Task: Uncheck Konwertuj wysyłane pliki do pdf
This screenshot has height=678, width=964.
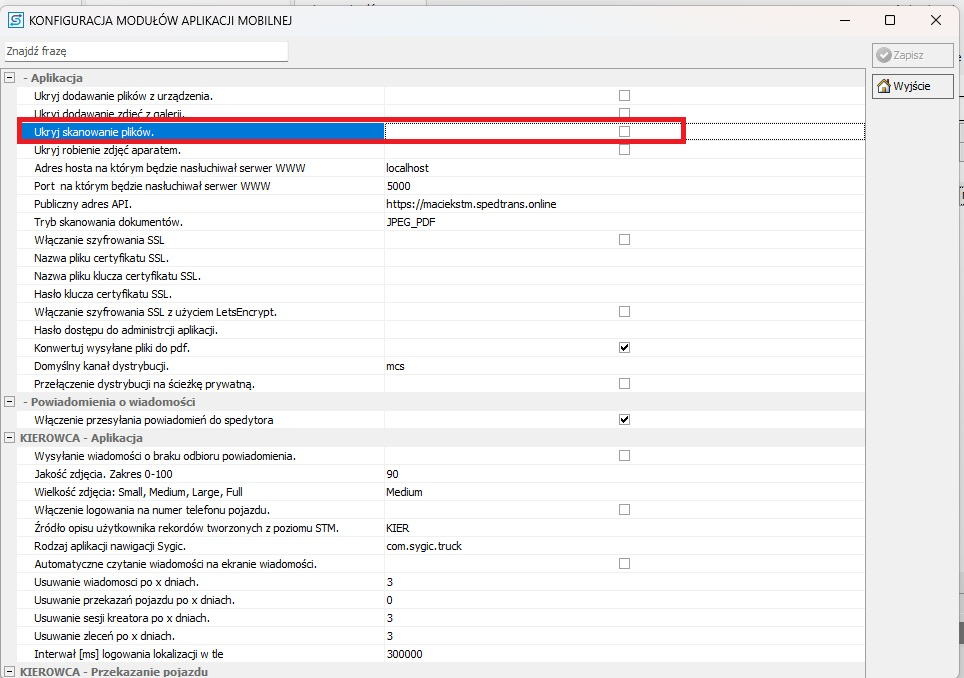Action: pos(625,348)
